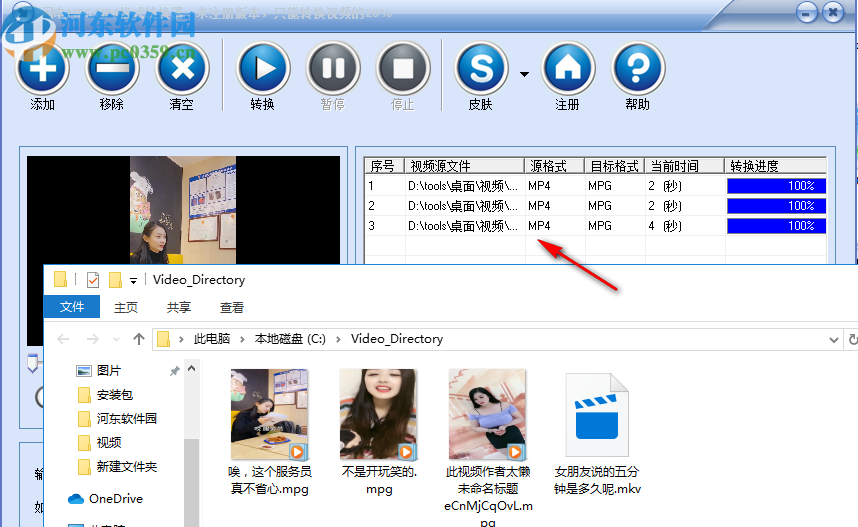The width and height of the screenshot is (858, 527).
Task: Click the 添加 (Add) plus icon
Action: [42, 69]
